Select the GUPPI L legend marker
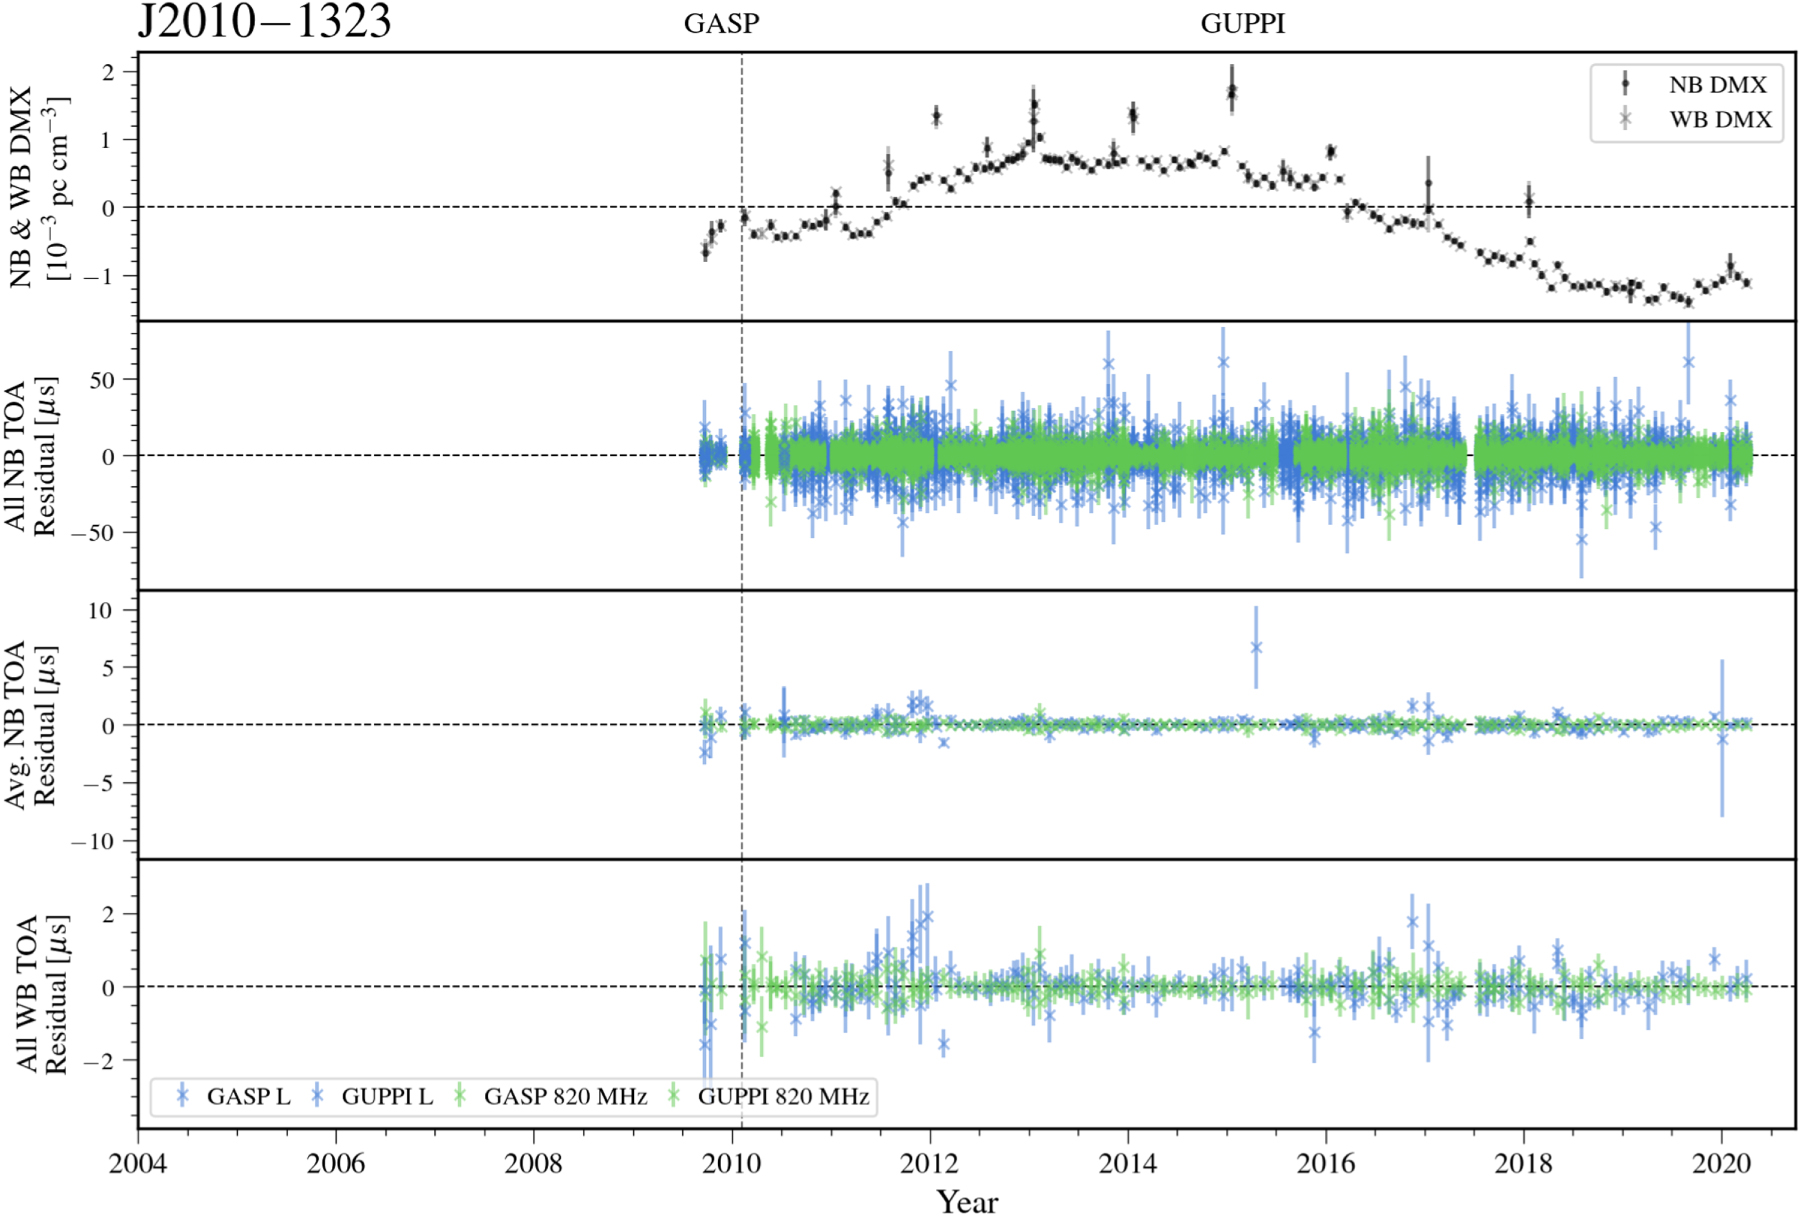Viewport: 1800px width, 1216px height. pos(317,1096)
